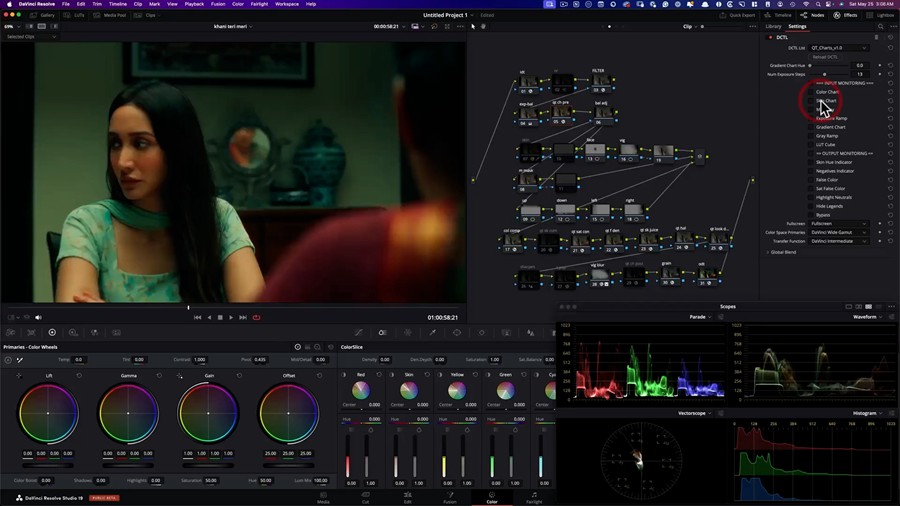Enable the Skin Hue Indicator checkbox
The image size is (900, 506).
[811, 162]
